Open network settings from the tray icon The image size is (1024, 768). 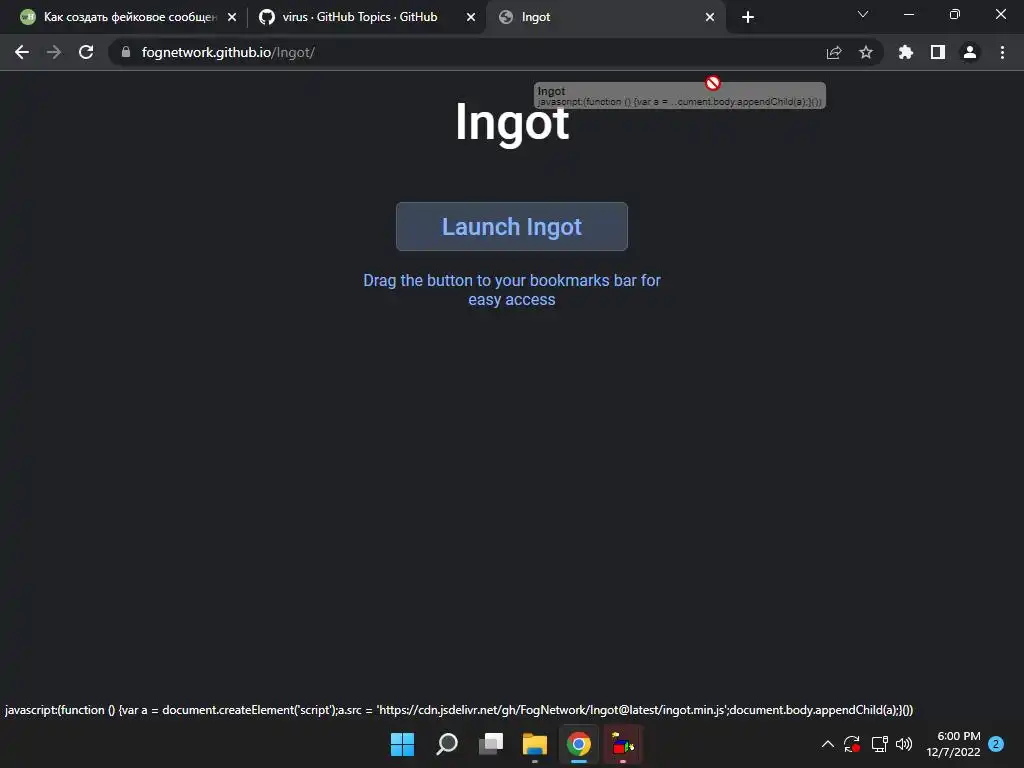click(x=880, y=744)
